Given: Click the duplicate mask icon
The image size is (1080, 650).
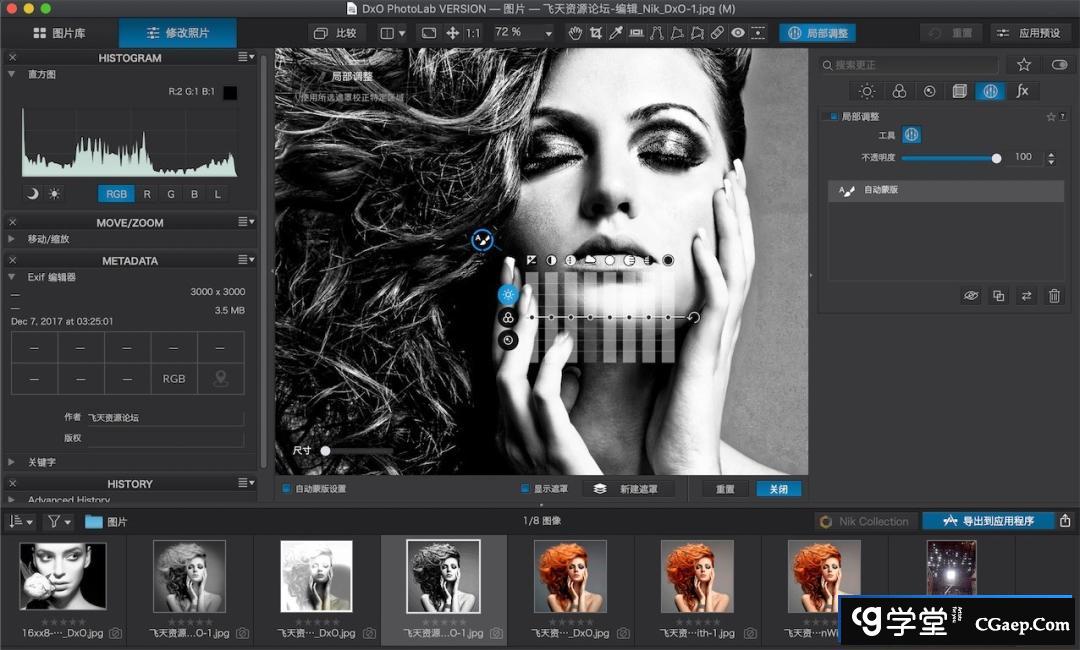Looking at the screenshot, I should tap(998, 296).
